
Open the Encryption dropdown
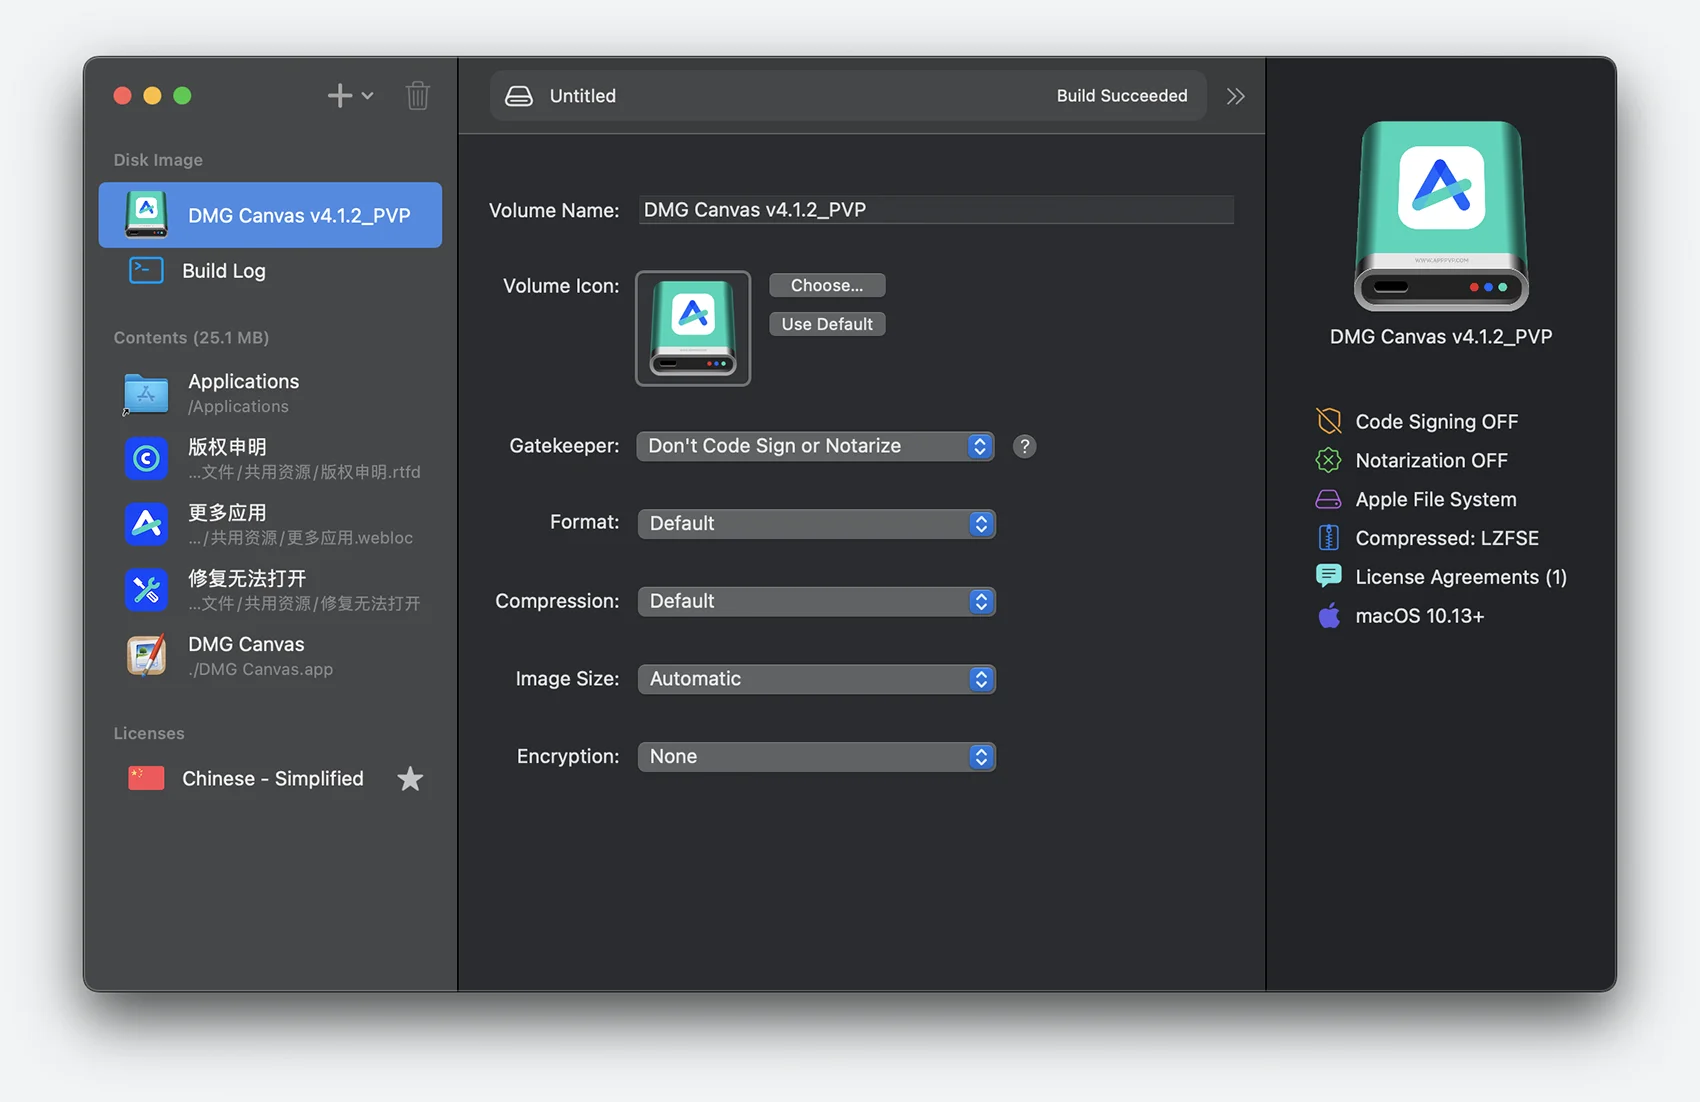click(816, 757)
